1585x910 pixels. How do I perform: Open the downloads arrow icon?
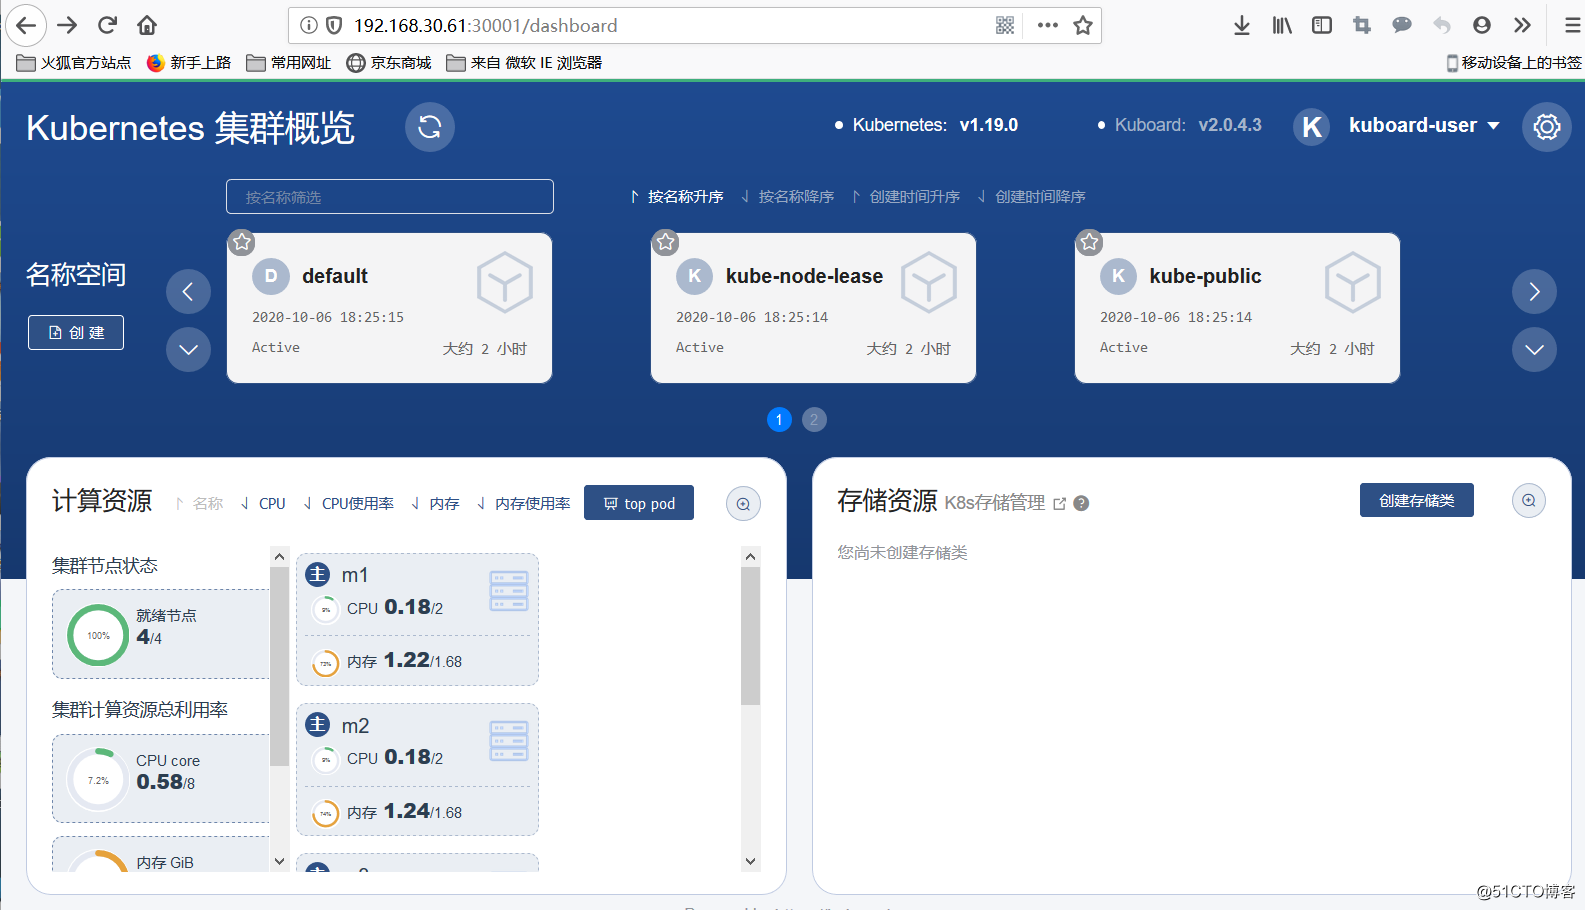pos(1242,25)
